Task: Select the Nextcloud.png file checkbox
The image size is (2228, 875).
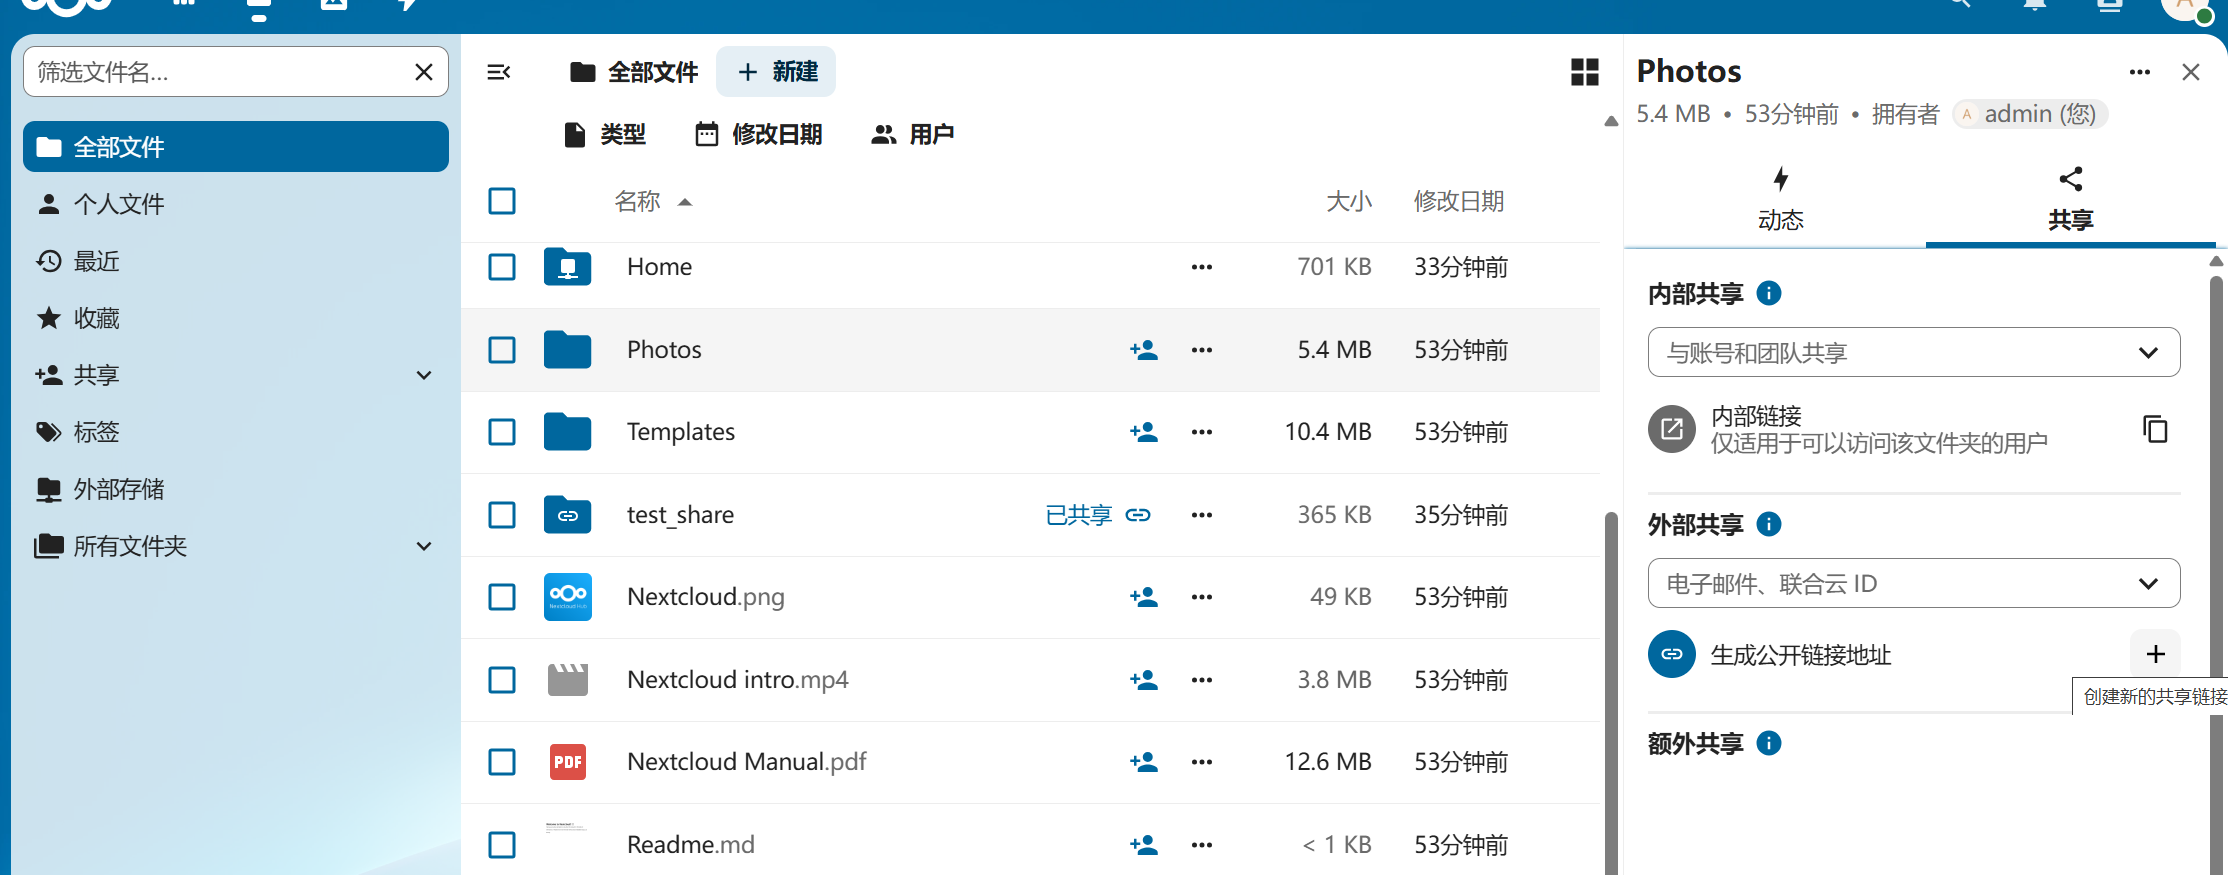Action: 502,597
